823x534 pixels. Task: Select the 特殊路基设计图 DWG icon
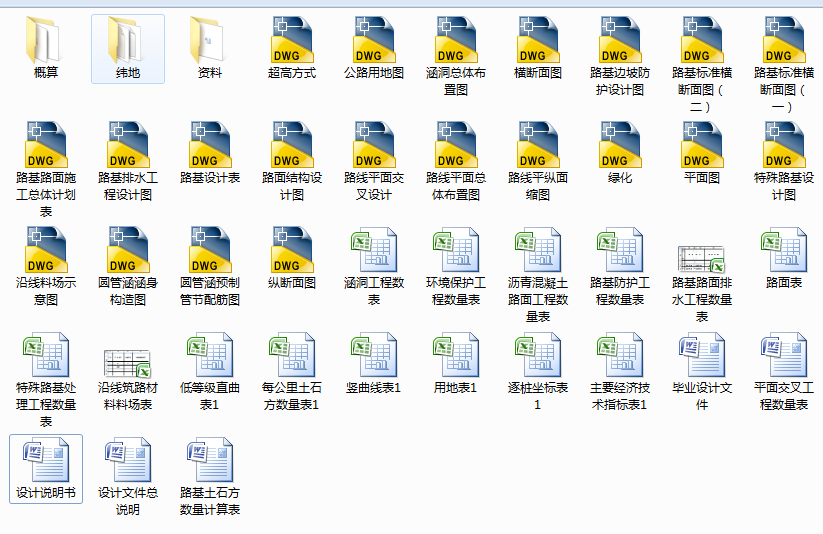coord(784,145)
